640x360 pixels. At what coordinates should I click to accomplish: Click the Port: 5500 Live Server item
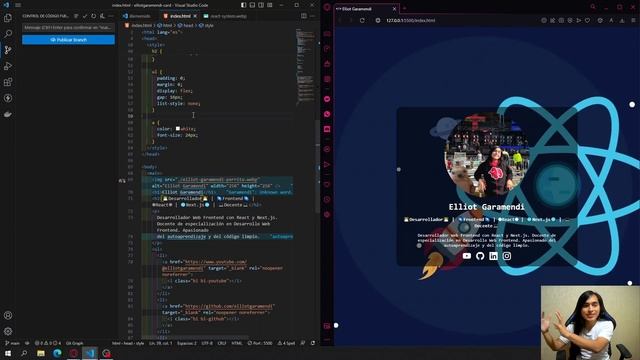click(260, 343)
